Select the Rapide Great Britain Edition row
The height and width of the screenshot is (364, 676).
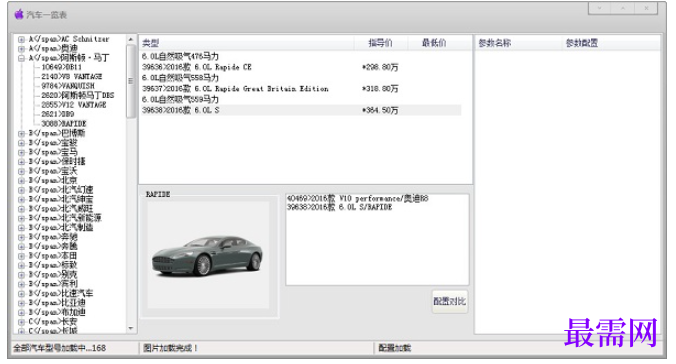pyautogui.click(x=301, y=89)
